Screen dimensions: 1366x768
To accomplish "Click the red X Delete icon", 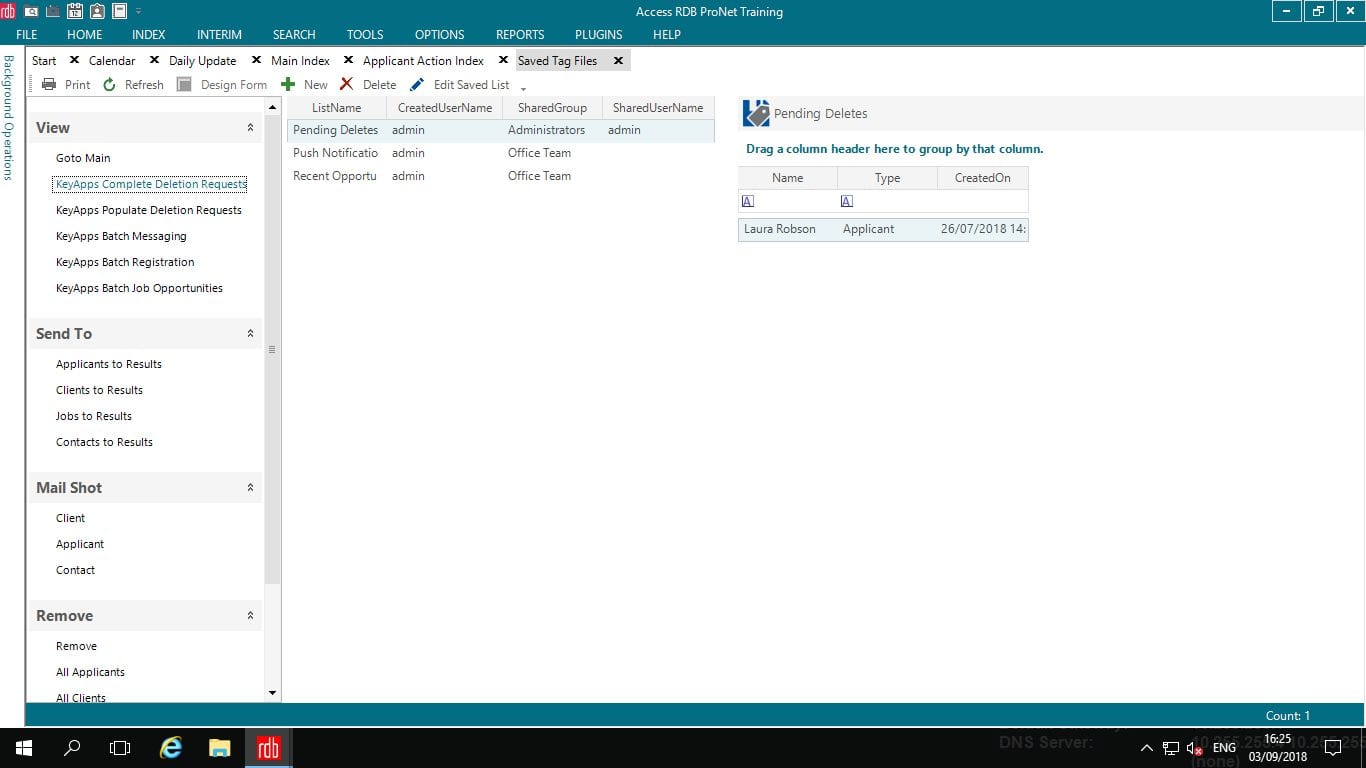I will 346,85.
